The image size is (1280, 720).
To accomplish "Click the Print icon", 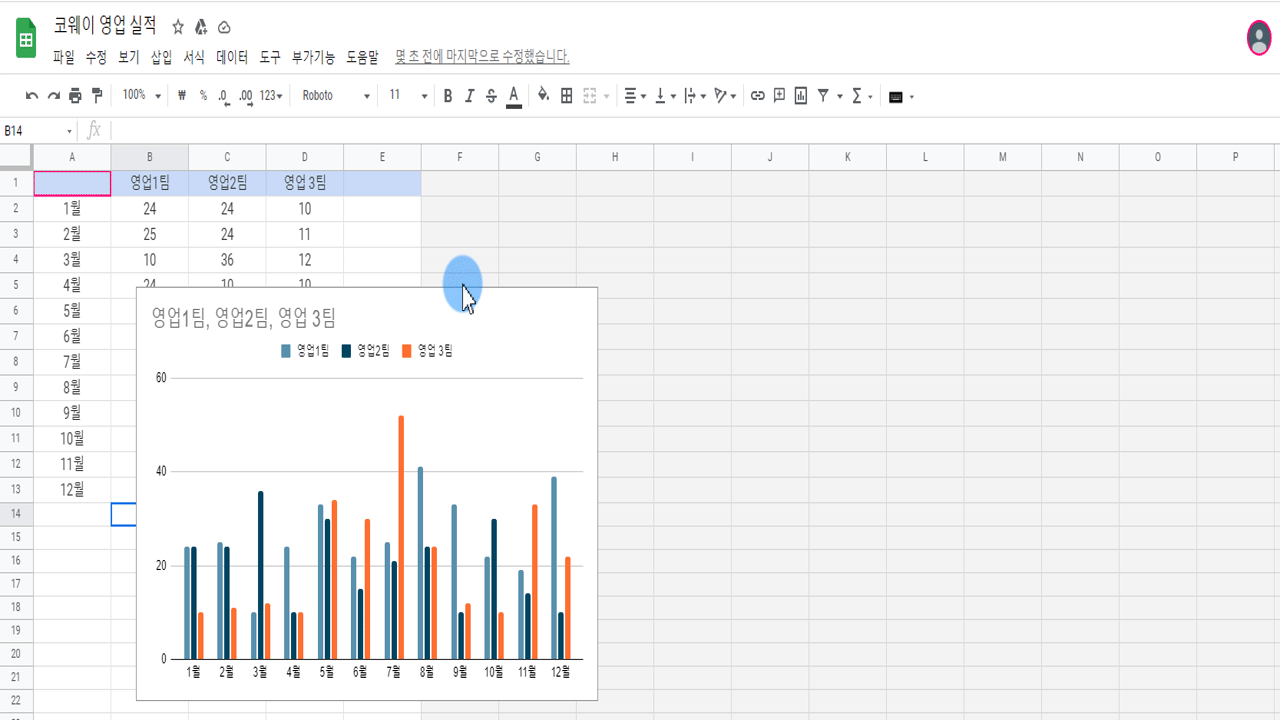I will 75,96.
